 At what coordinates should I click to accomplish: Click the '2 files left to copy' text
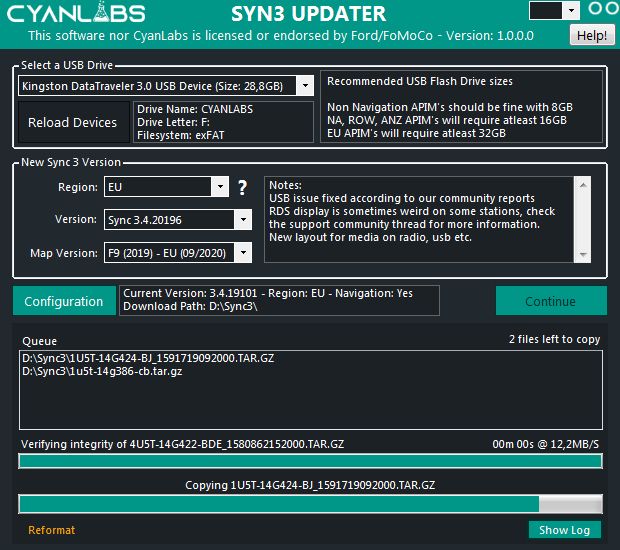[554, 339]
